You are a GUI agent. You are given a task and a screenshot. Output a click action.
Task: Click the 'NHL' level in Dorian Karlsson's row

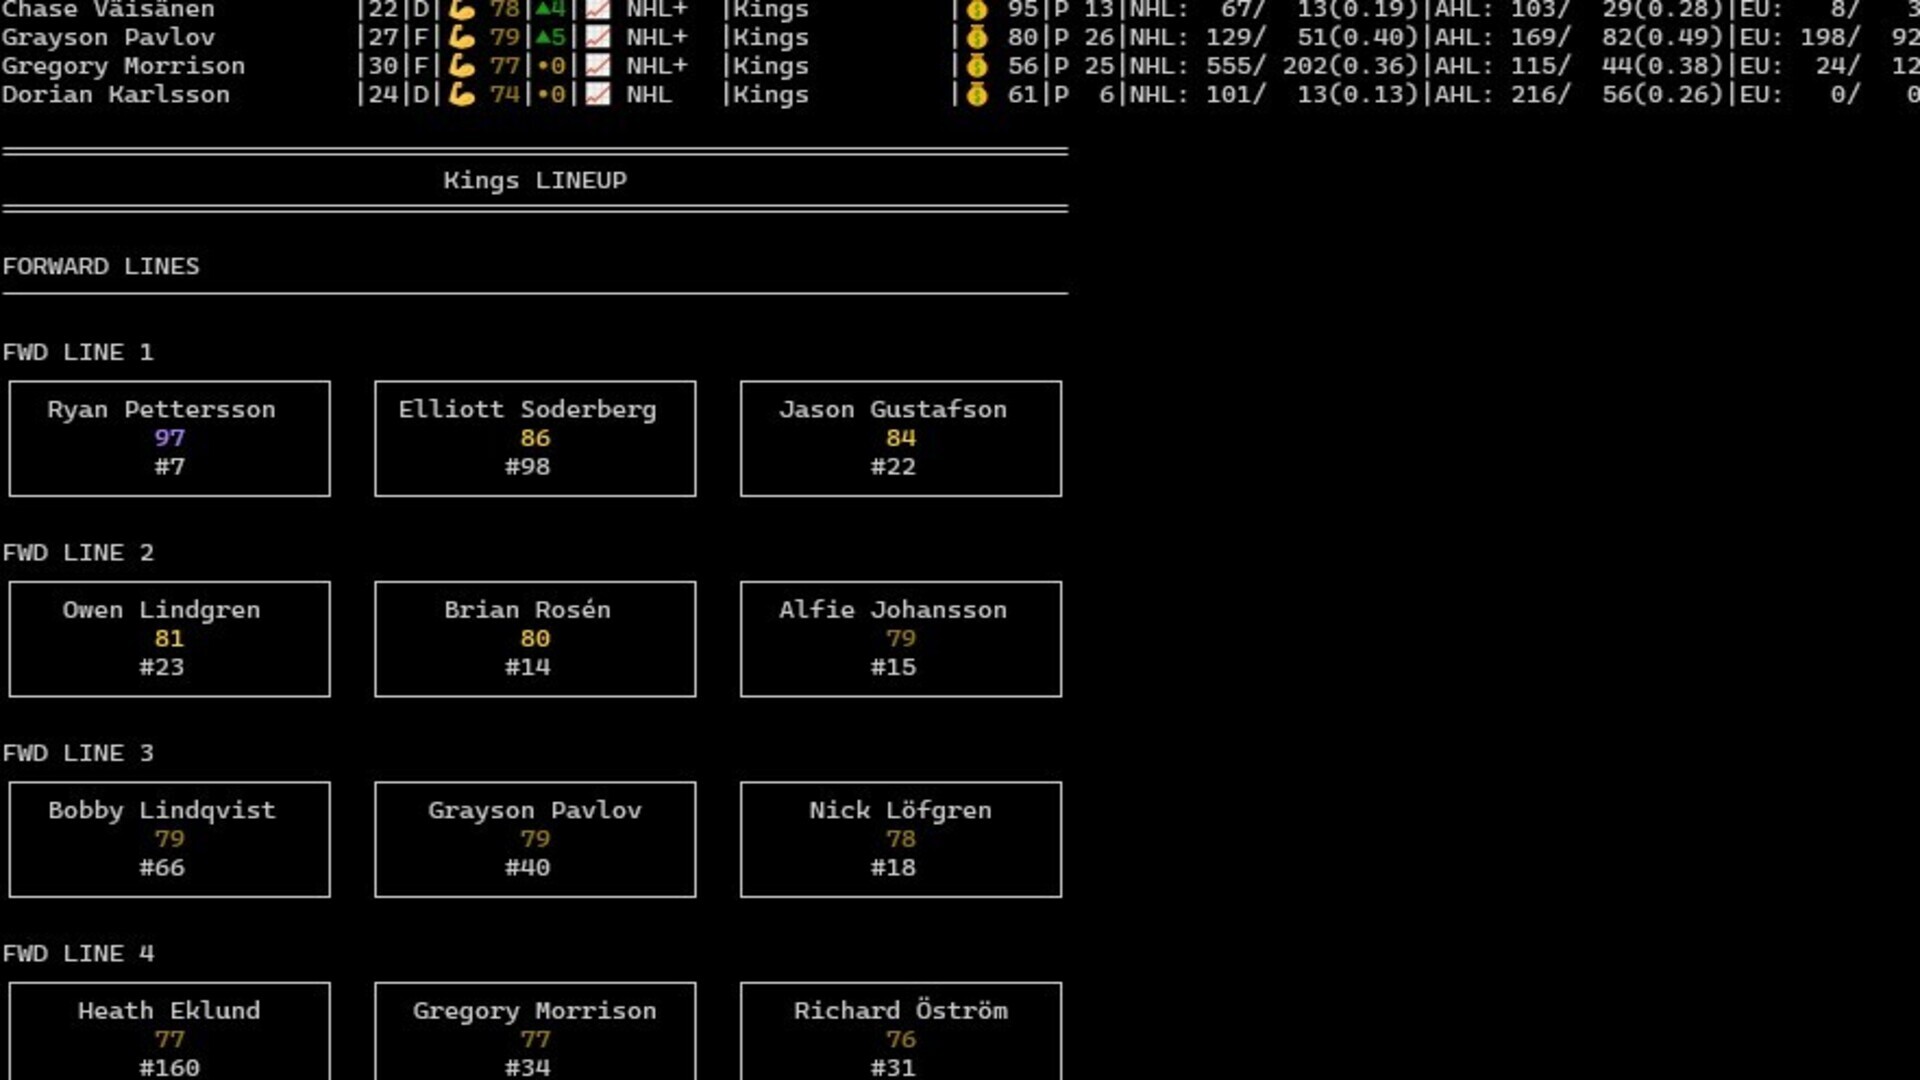pyautogui.click(x=649, y=95)
